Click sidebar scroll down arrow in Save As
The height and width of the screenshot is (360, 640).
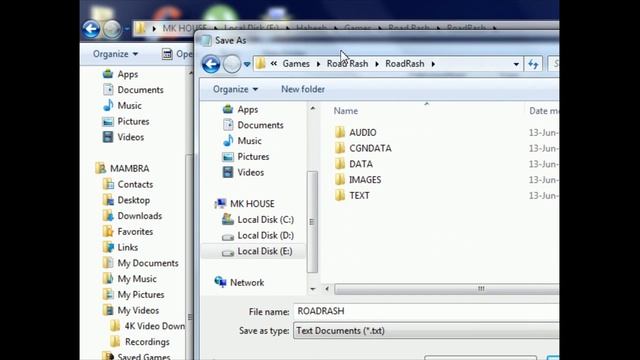click(313, 289)
